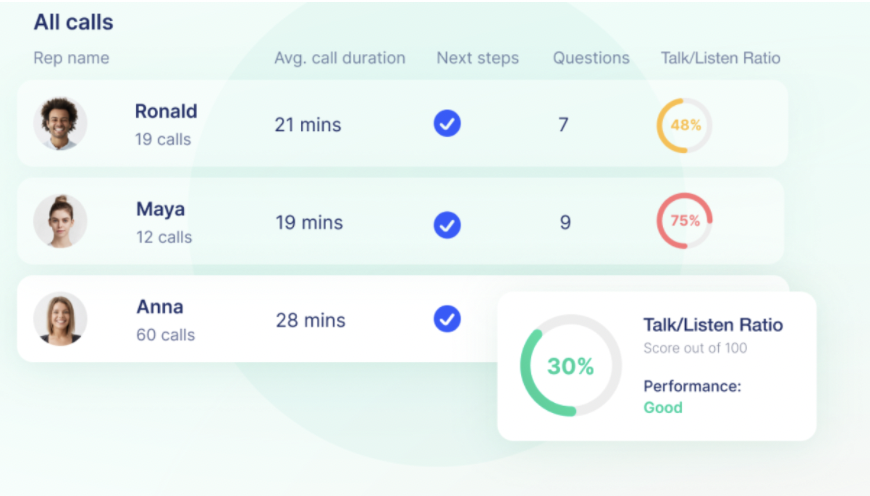The height and width of the screenshot is (496, 870).
Task: Open Anna's rep name link
Action: pos(160,307)
